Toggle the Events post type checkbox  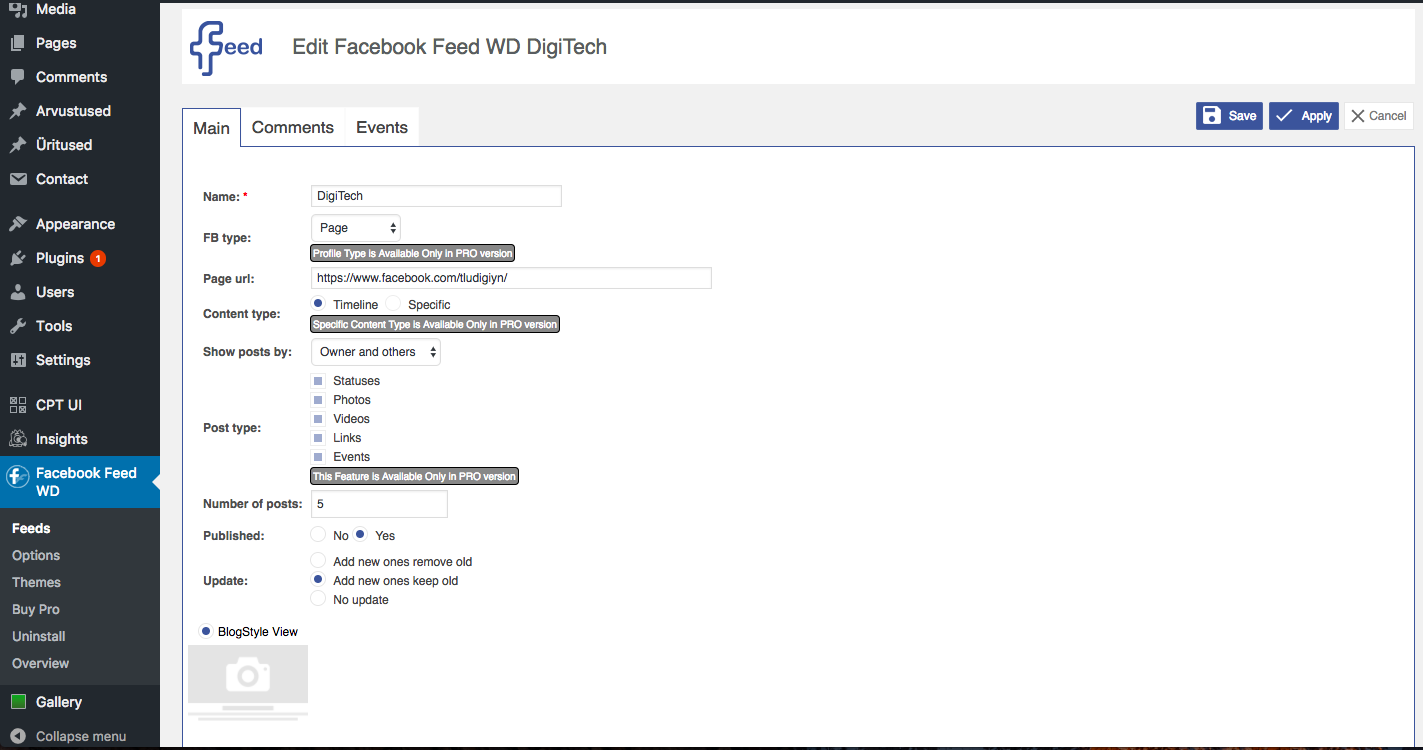(318, 457)
